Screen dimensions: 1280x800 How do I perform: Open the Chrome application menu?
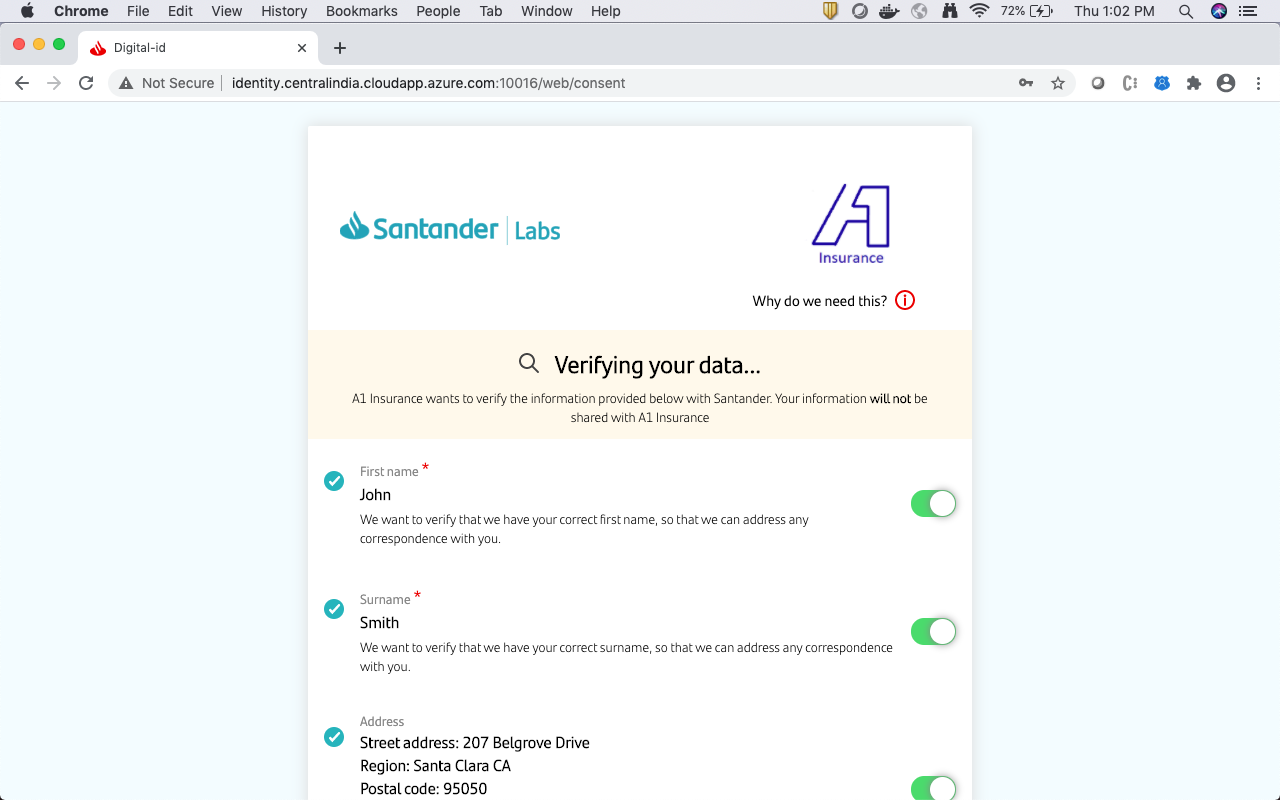[81, 11]
